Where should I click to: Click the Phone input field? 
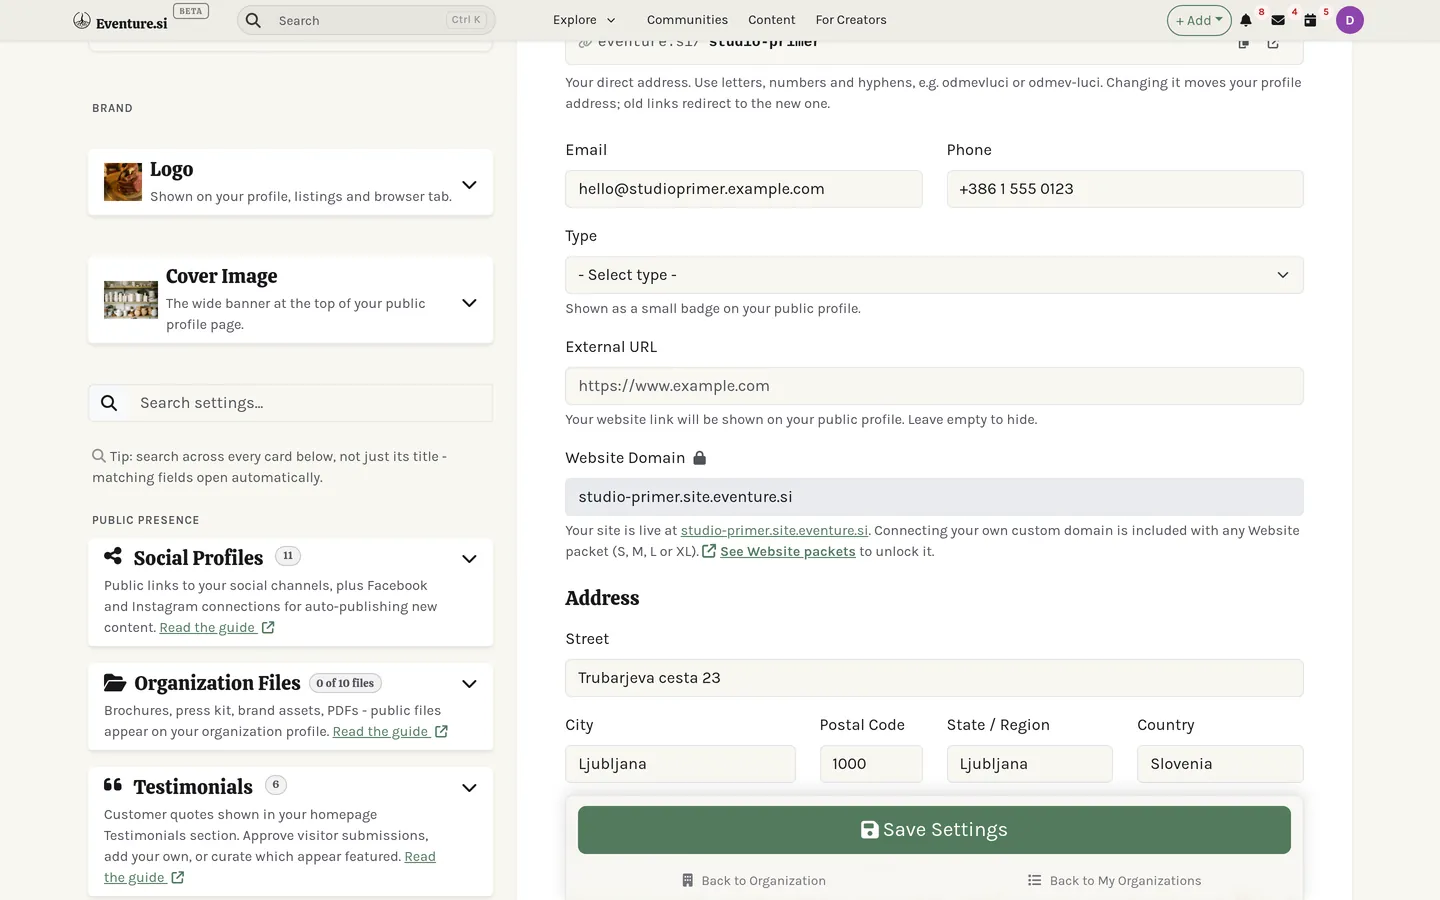(x=1125, y=189)
